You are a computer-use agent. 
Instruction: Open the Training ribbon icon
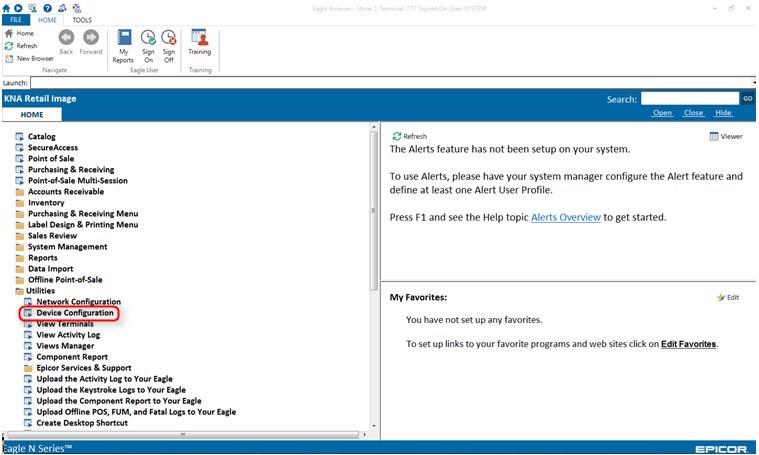coord(200,38)
